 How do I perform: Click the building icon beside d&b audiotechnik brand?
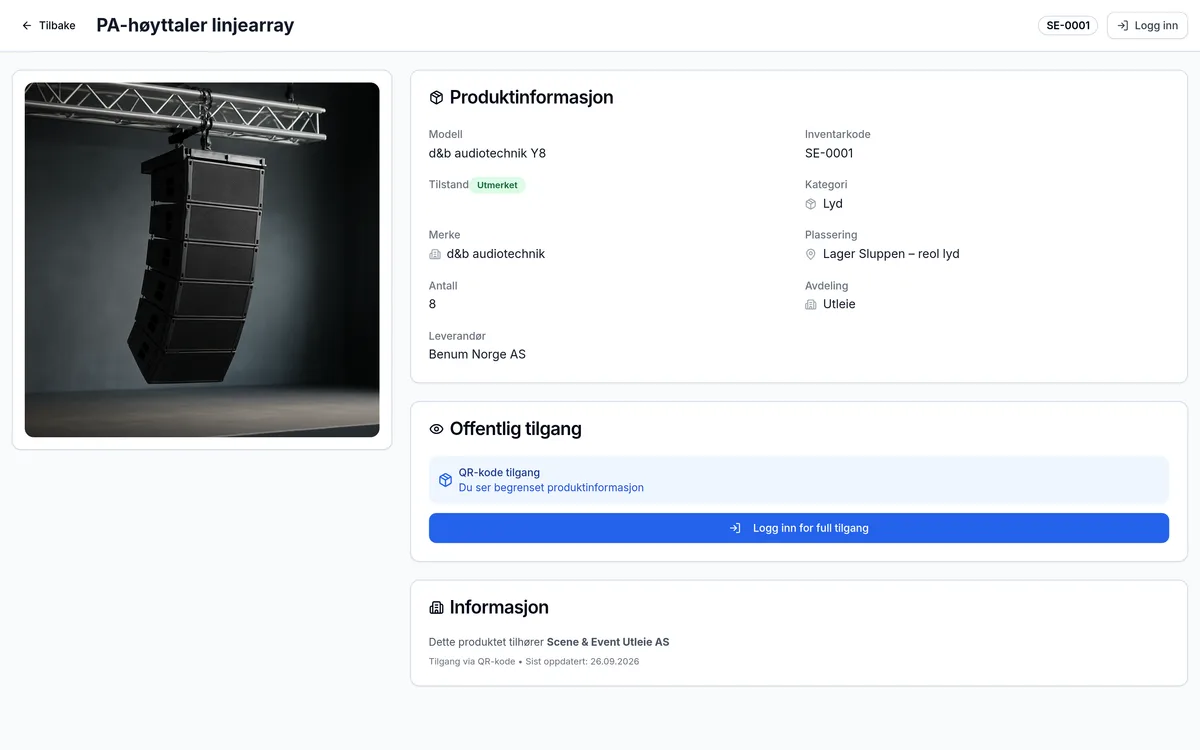[x=435, y=254]
